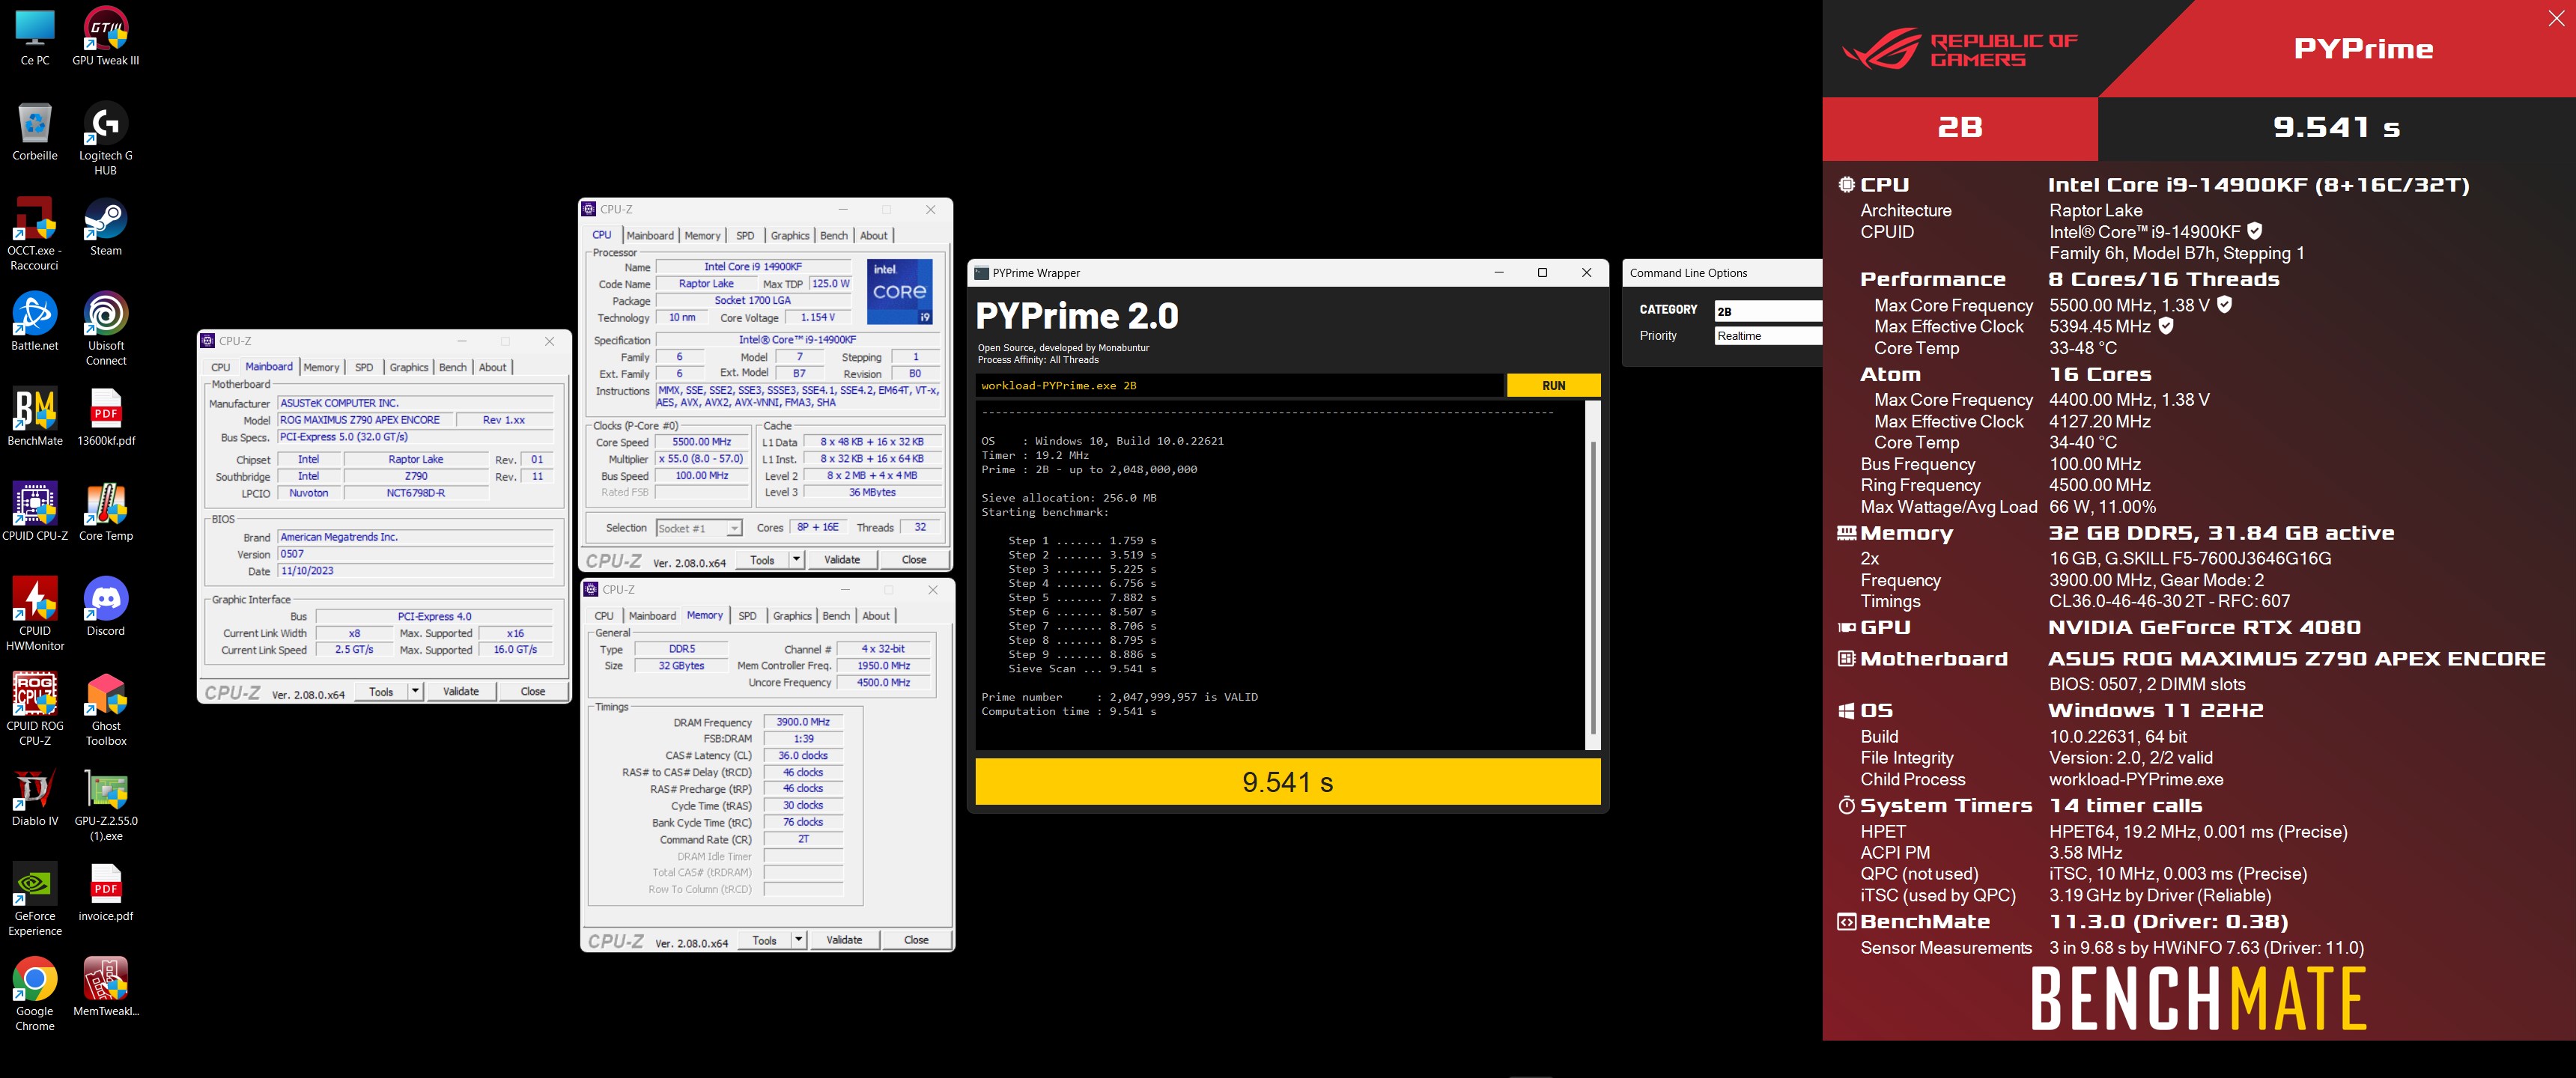Screen dimensions: 2576x1078
Task: Expand the Socket #1 selection dropdown
Action: pyautogui.click(x=735, y=528)
